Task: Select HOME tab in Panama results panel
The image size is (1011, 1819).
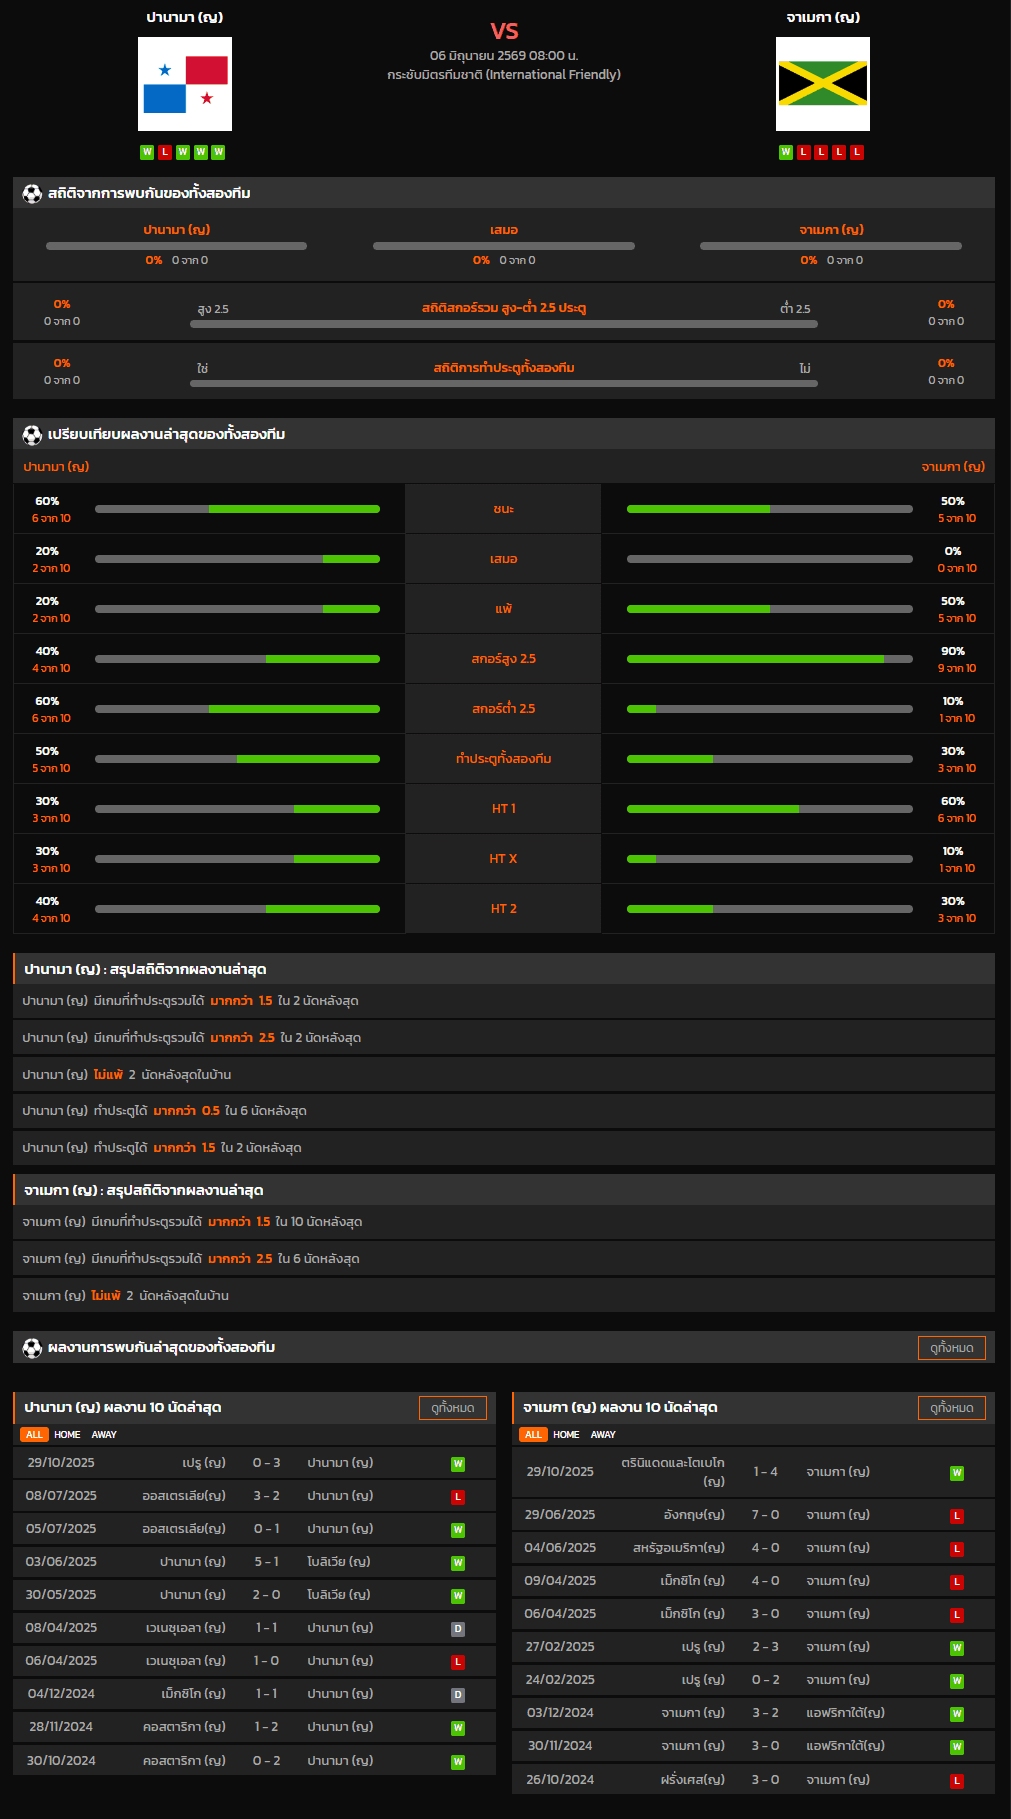Action: click(67, 1435)
